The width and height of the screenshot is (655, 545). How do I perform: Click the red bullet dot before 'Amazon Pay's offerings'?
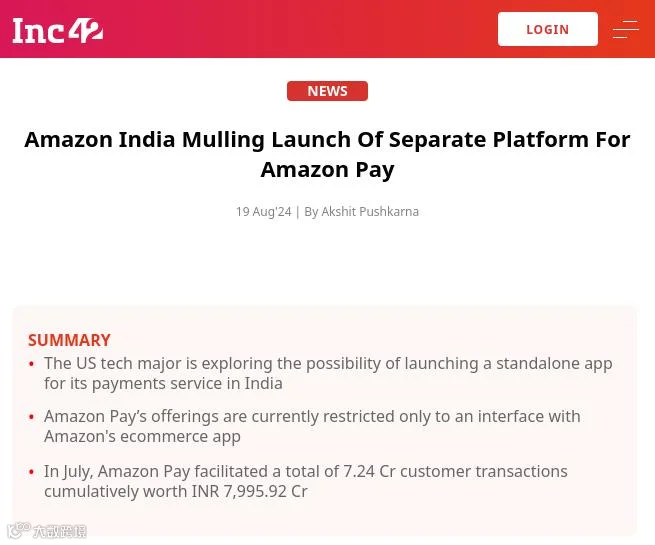(x=31, y=417)
